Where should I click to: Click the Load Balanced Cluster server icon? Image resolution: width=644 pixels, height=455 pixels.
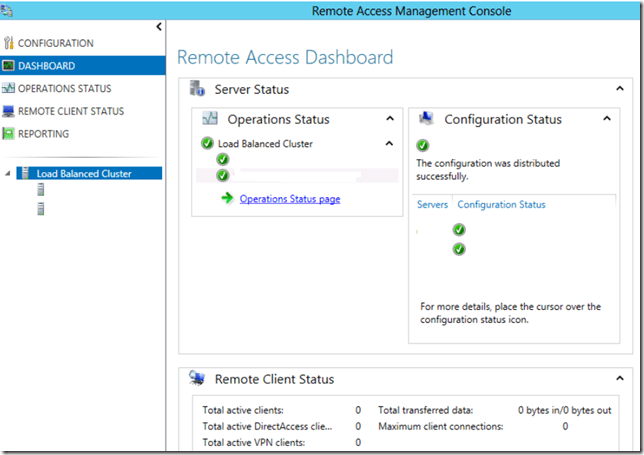[x=24, y=173]
